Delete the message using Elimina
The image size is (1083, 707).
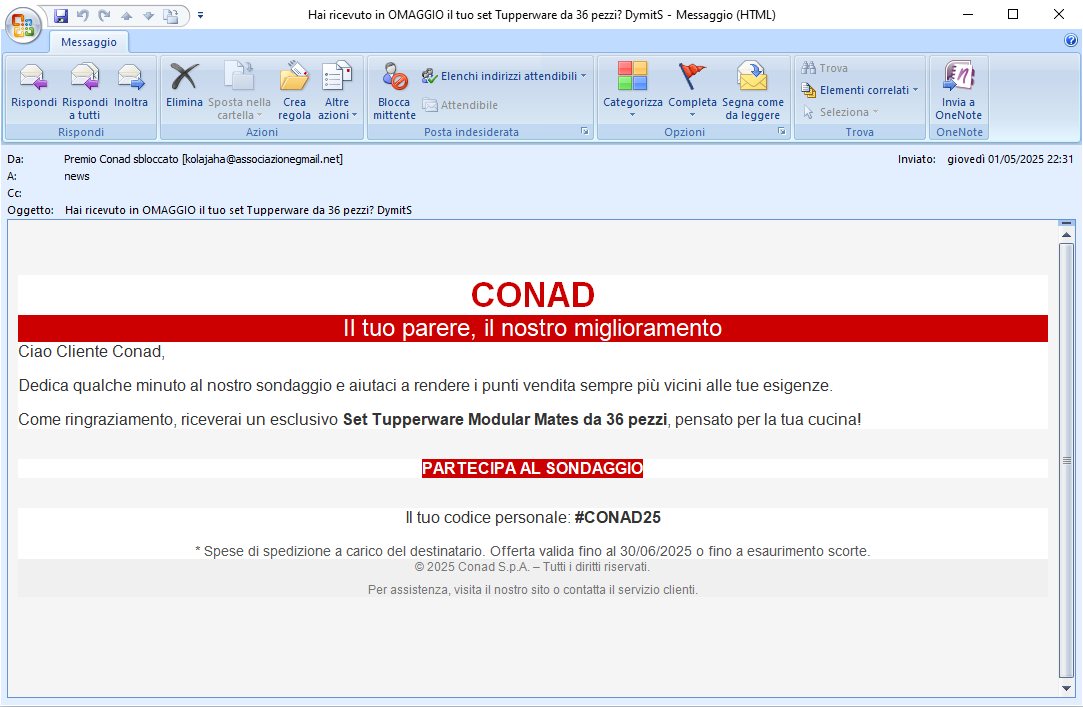pyautogui.click(x=184, y=85)
